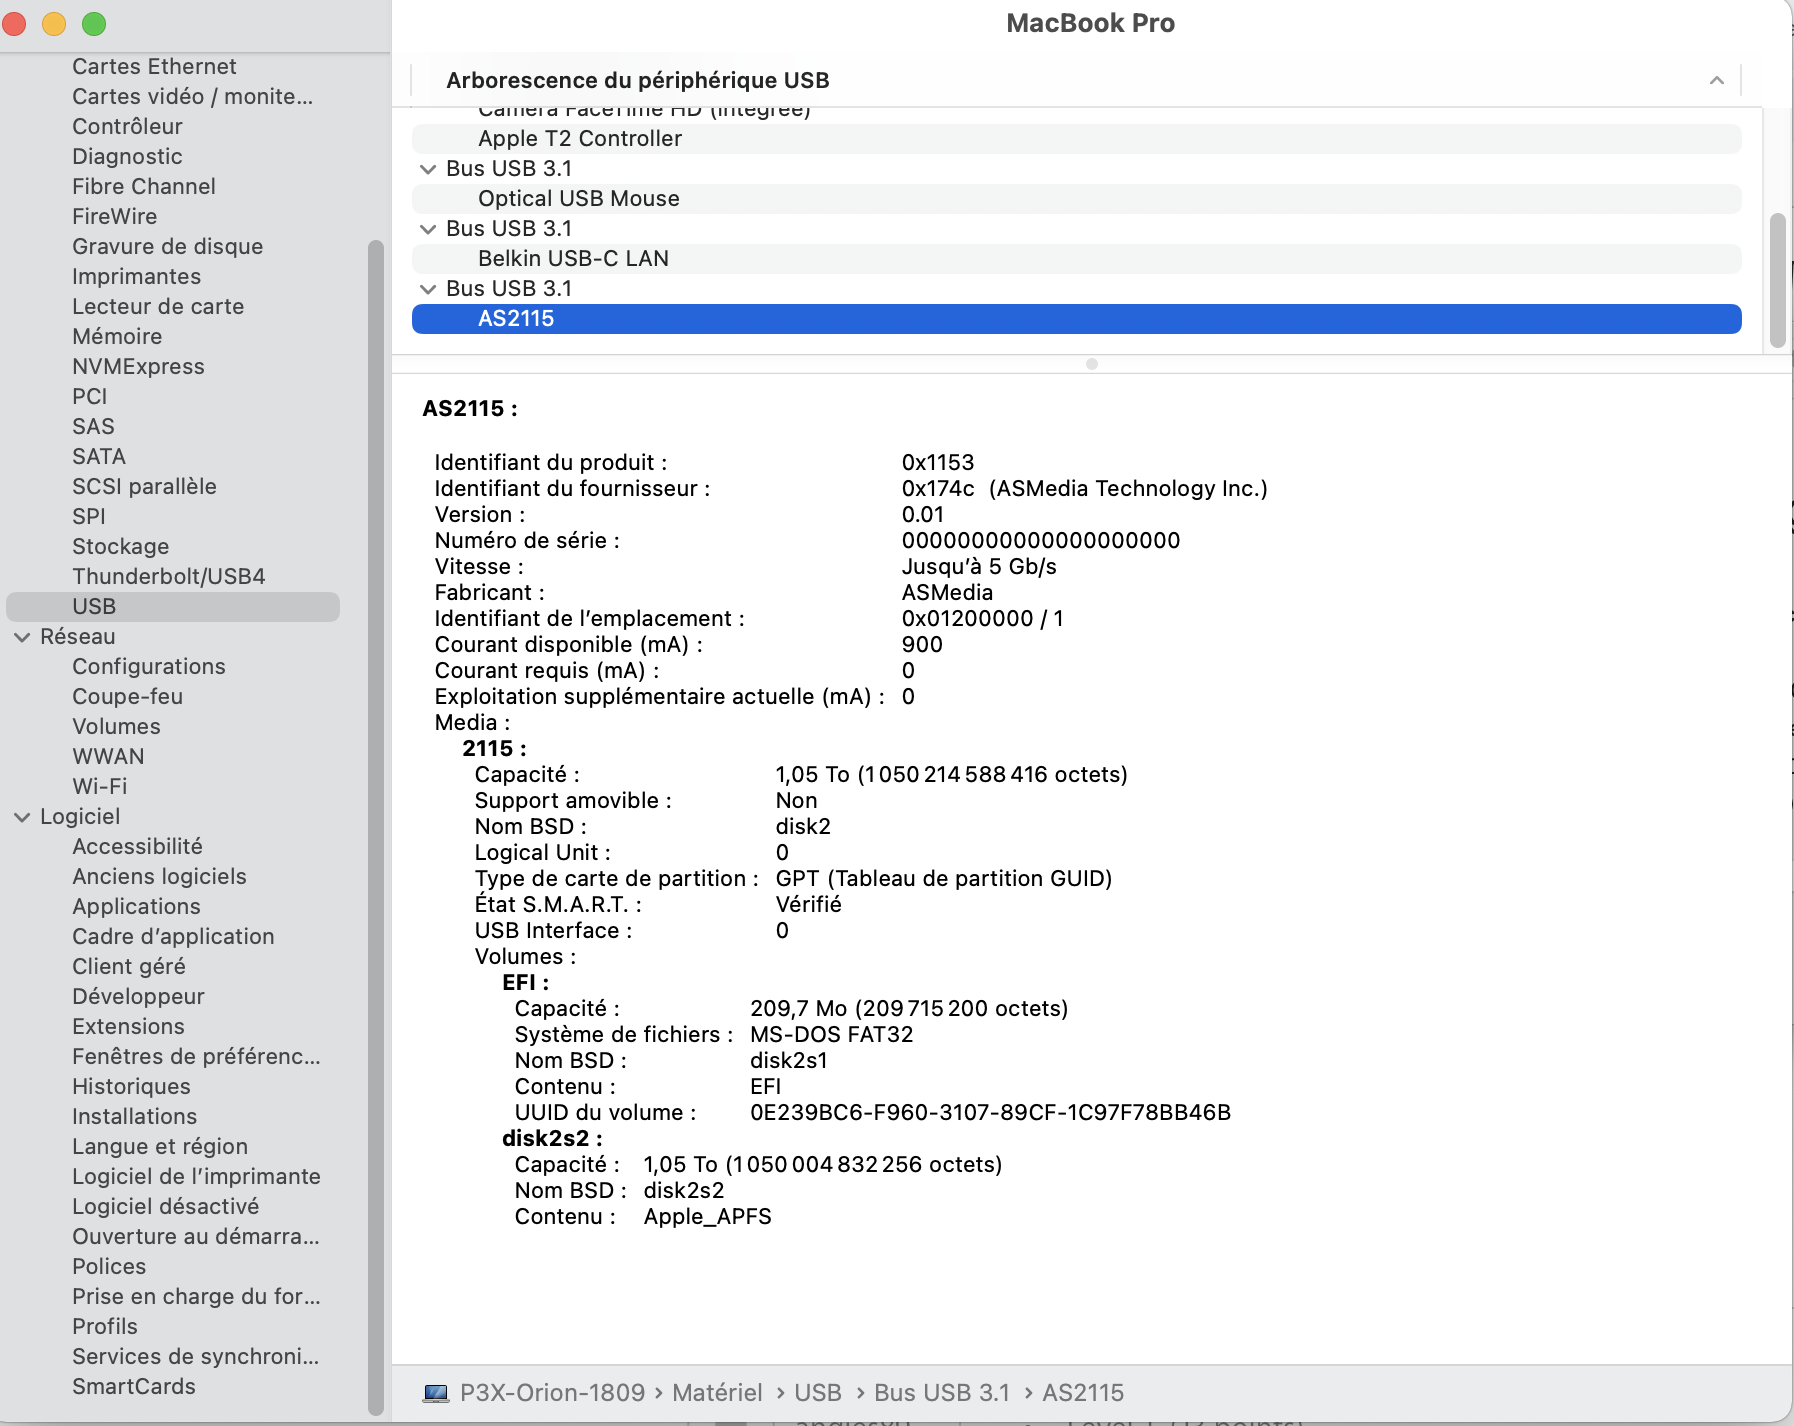The width and height of the screenshot is (1794, 1426).
Task: Click the split pane divider handle
Action: [1092, 364]
